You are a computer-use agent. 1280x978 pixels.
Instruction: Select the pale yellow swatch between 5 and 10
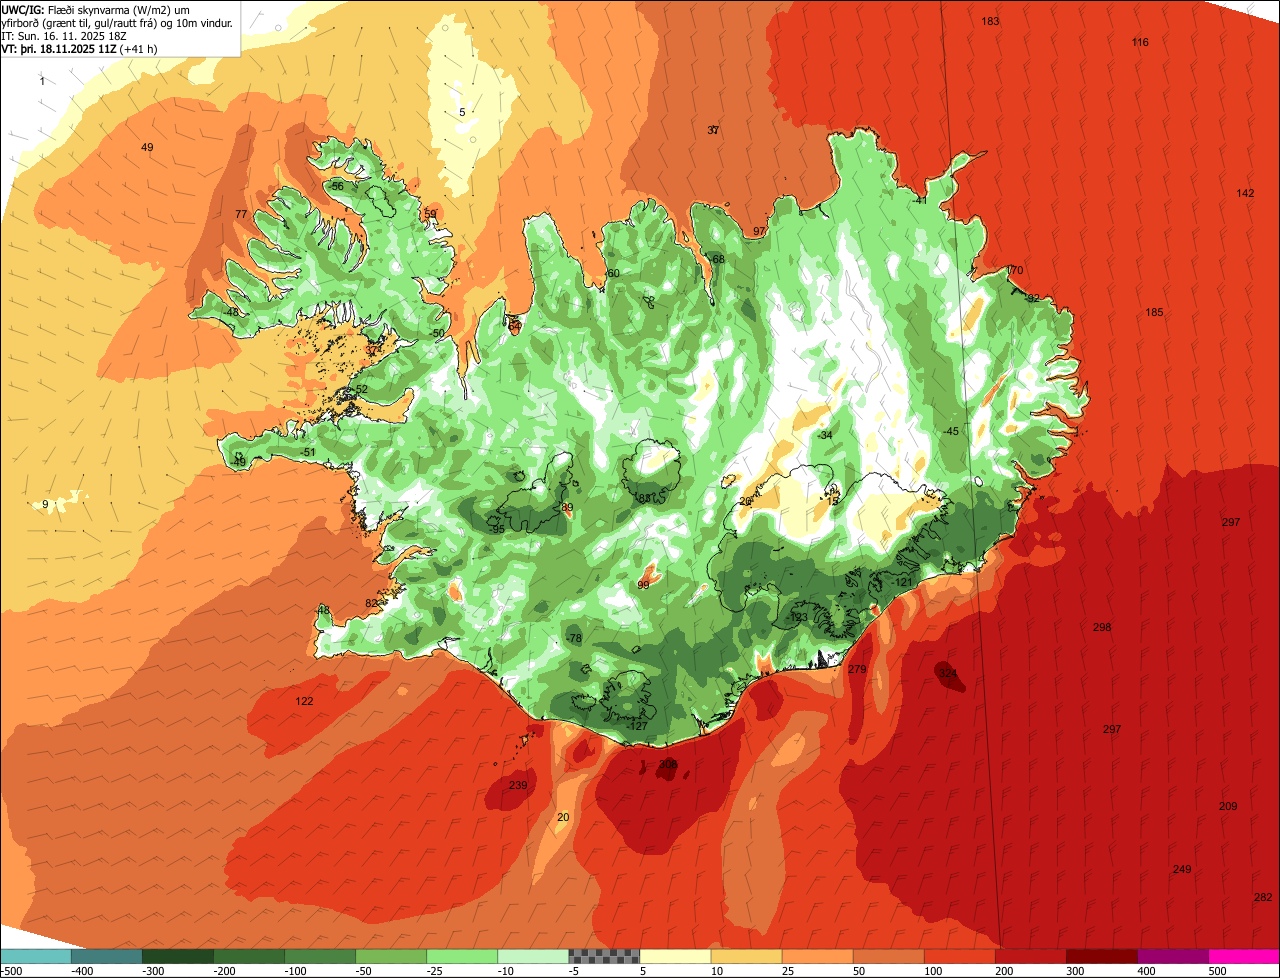(675, 956)
